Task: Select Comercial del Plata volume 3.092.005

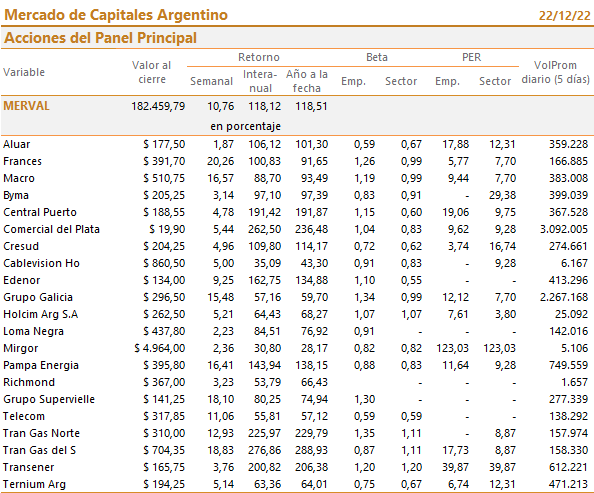Action: [564, 229]
